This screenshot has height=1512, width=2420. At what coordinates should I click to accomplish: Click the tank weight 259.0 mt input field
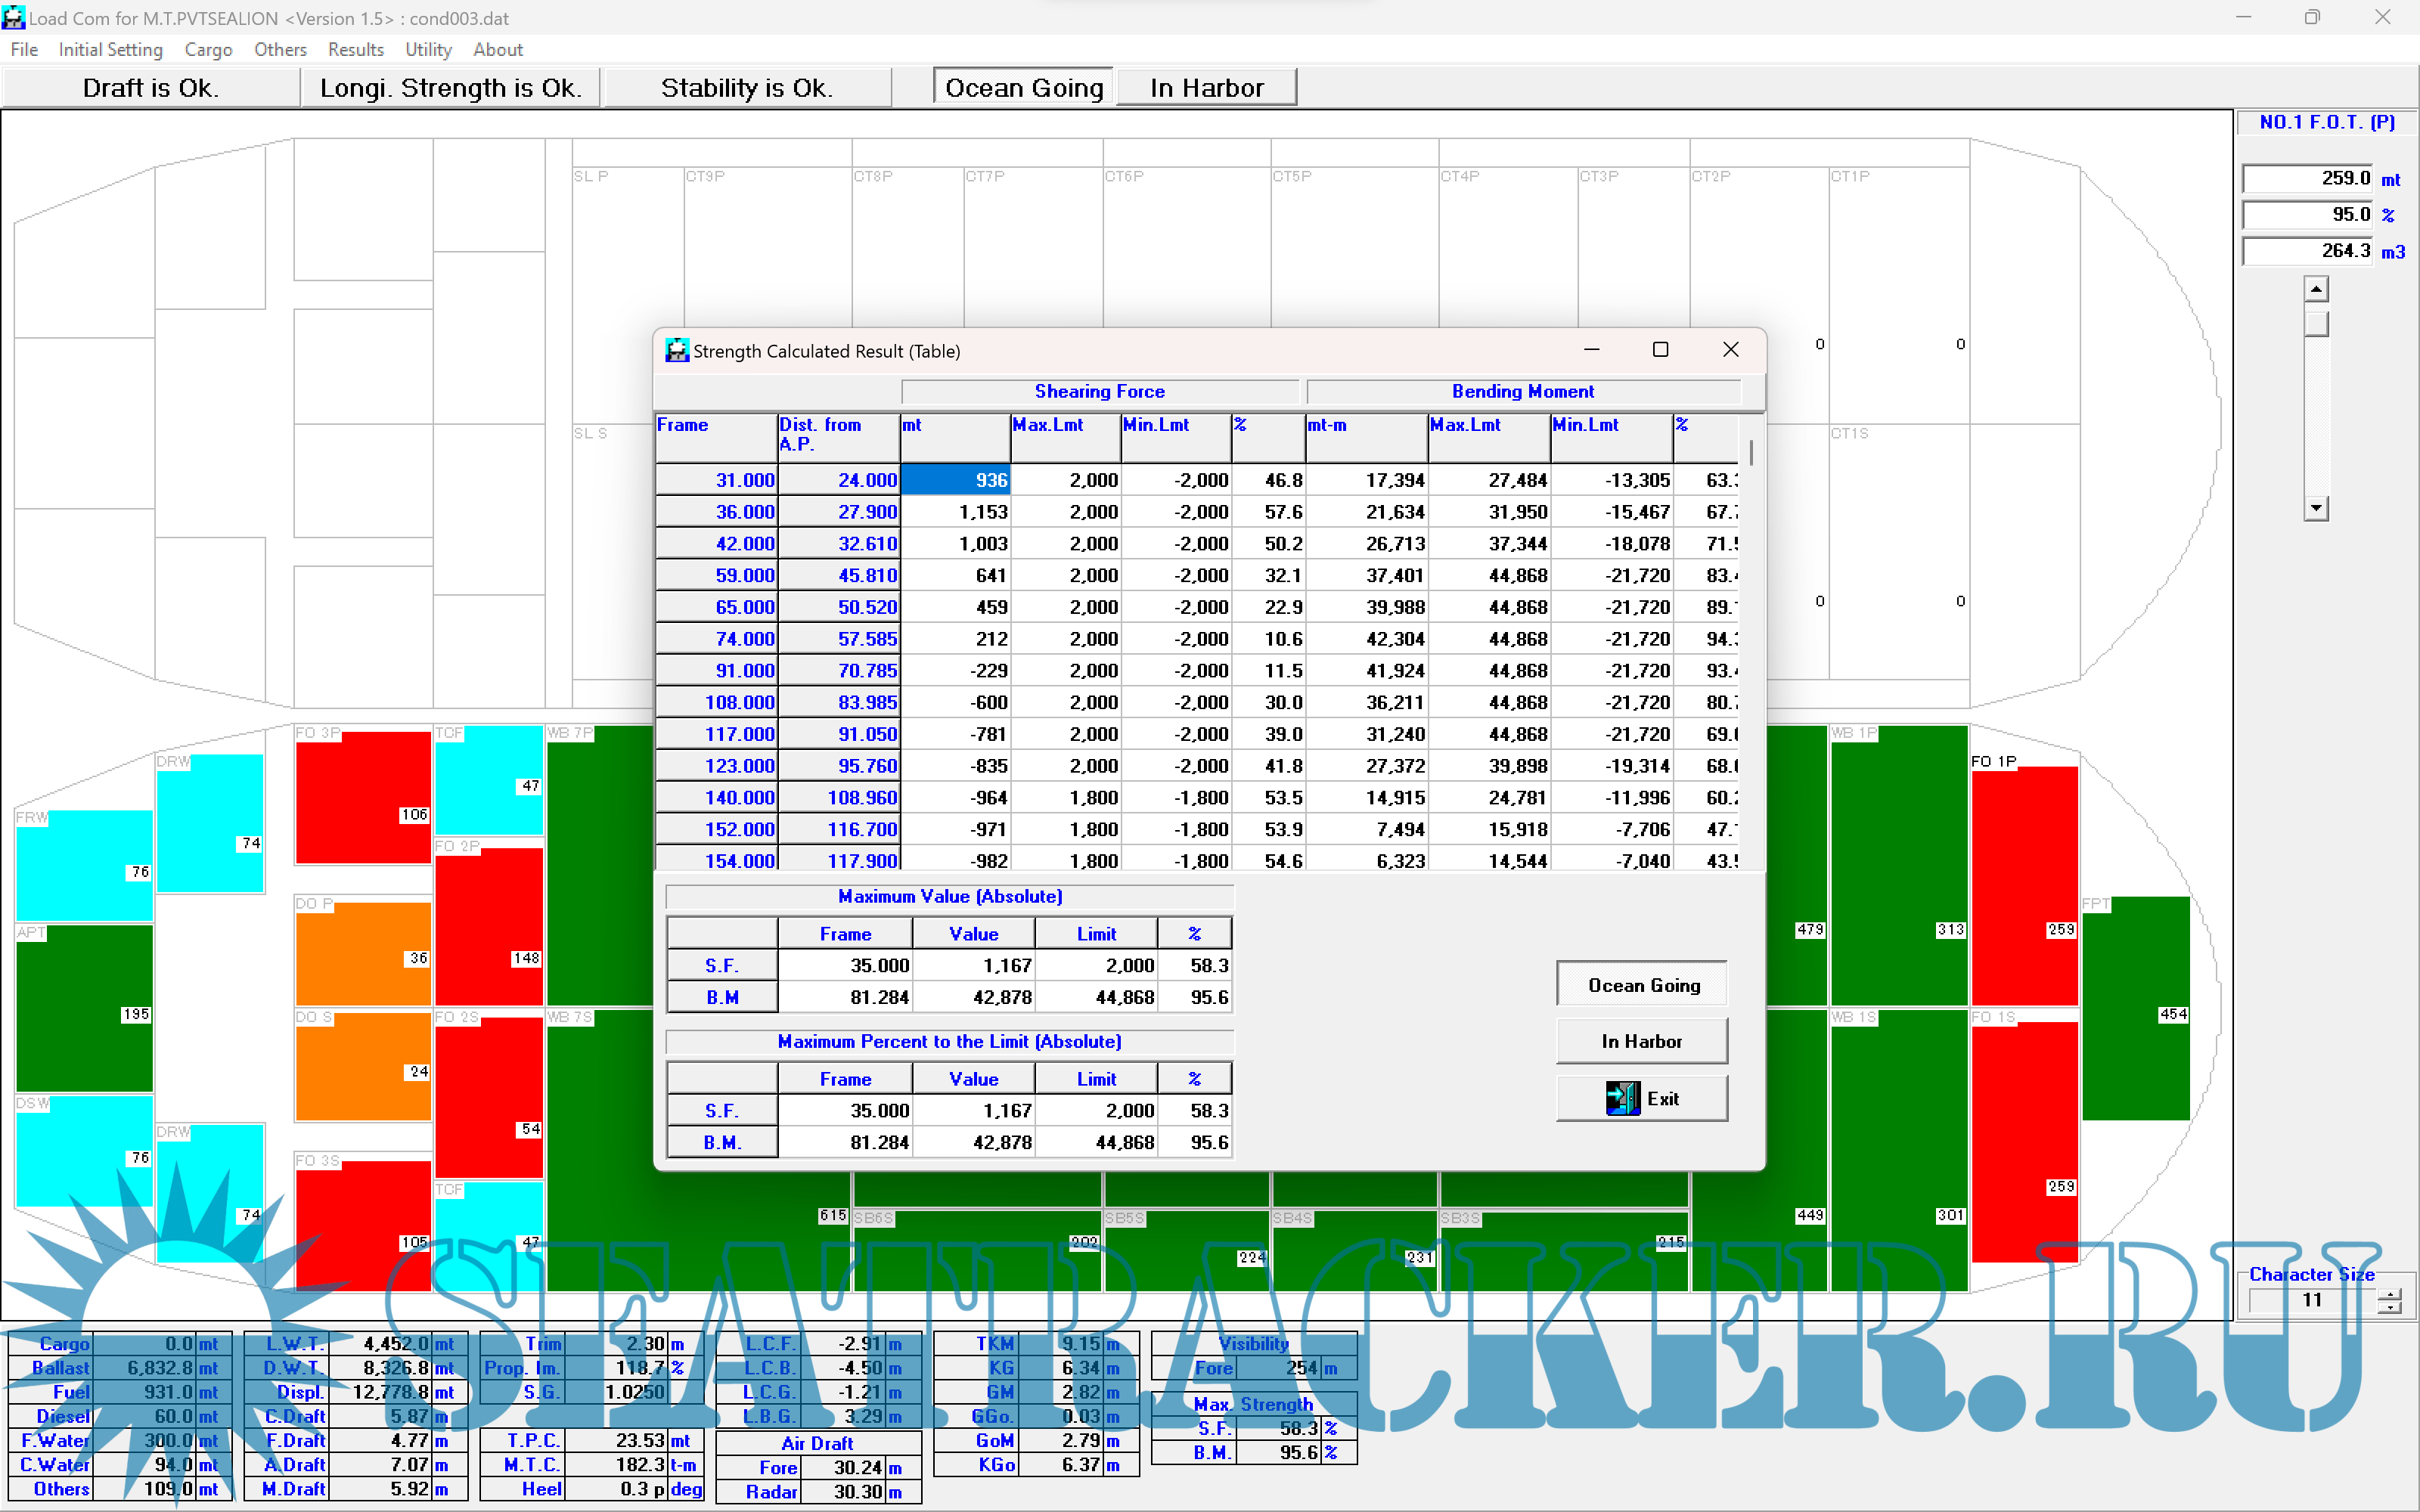point(2307,178)
